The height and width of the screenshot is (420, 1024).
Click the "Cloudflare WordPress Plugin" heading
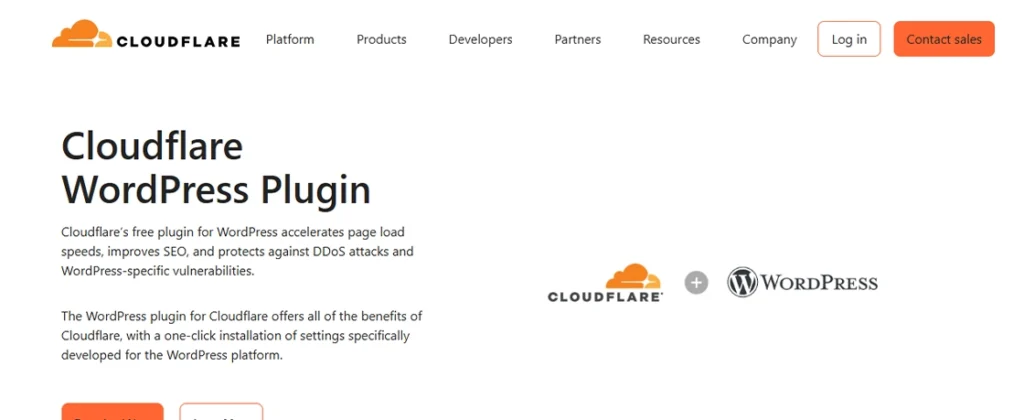point(216,168)
